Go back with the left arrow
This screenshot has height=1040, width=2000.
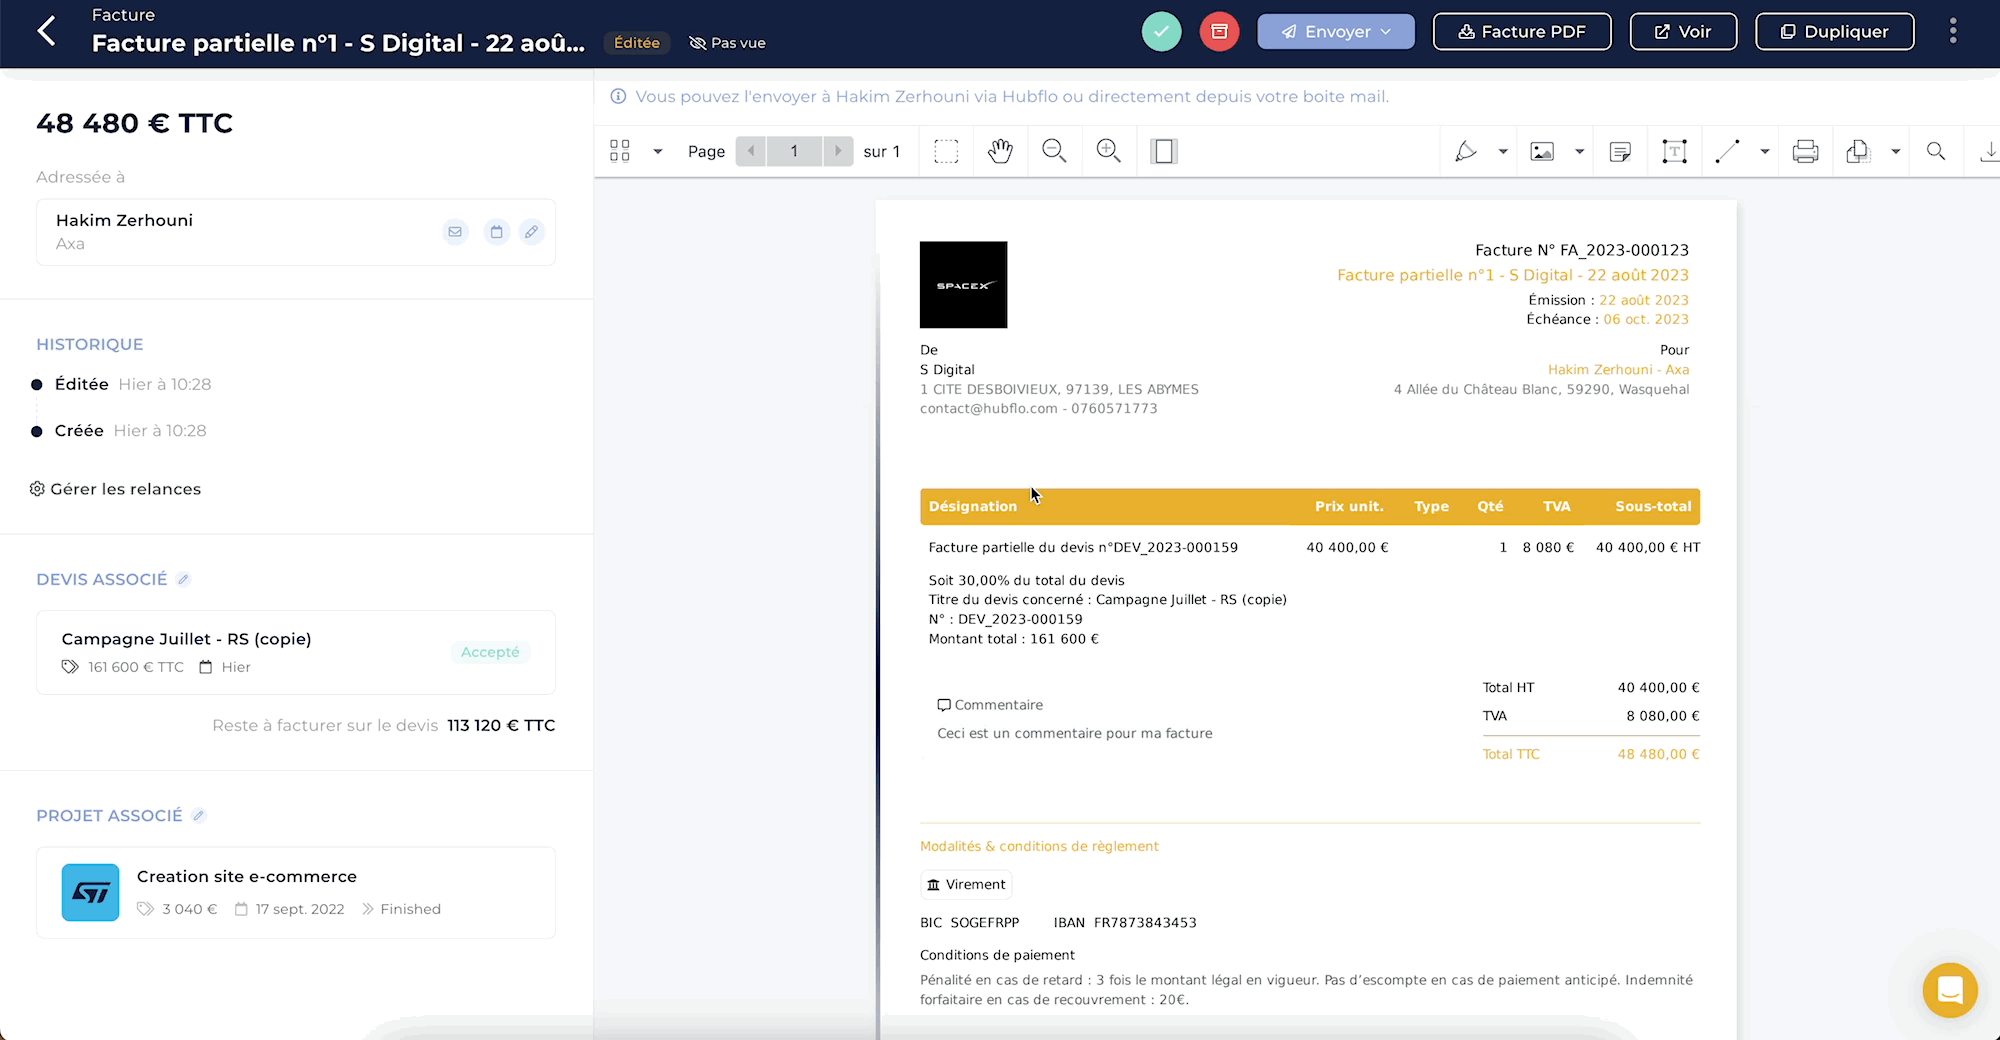[x=46, y=31]
